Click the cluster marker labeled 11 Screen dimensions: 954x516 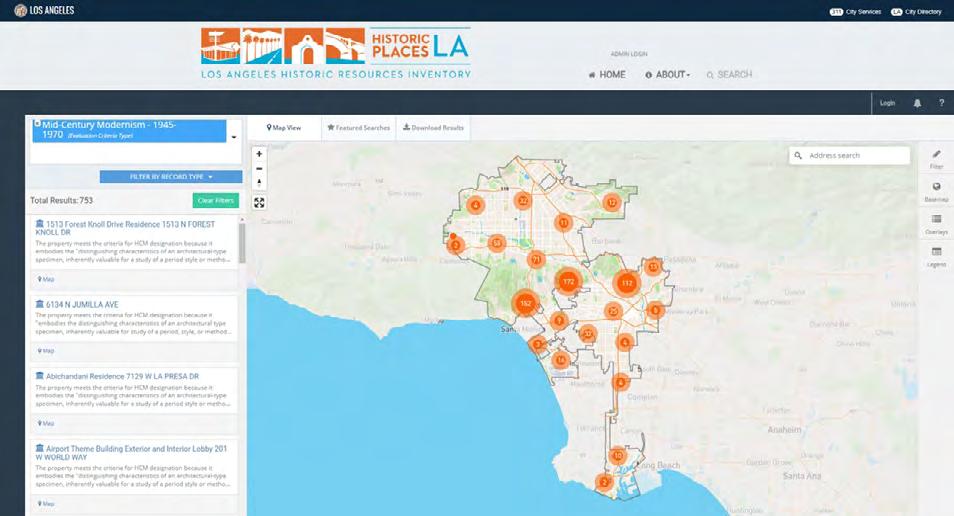click(563, 223)
